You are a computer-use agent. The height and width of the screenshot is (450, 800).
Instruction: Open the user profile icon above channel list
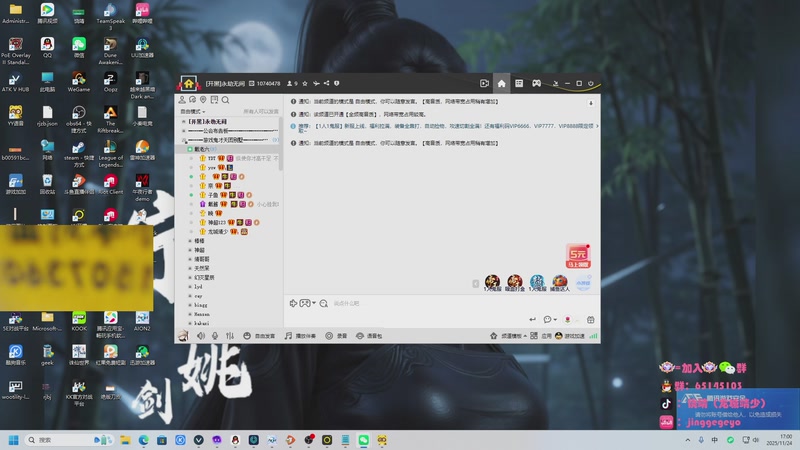[182, 99]
